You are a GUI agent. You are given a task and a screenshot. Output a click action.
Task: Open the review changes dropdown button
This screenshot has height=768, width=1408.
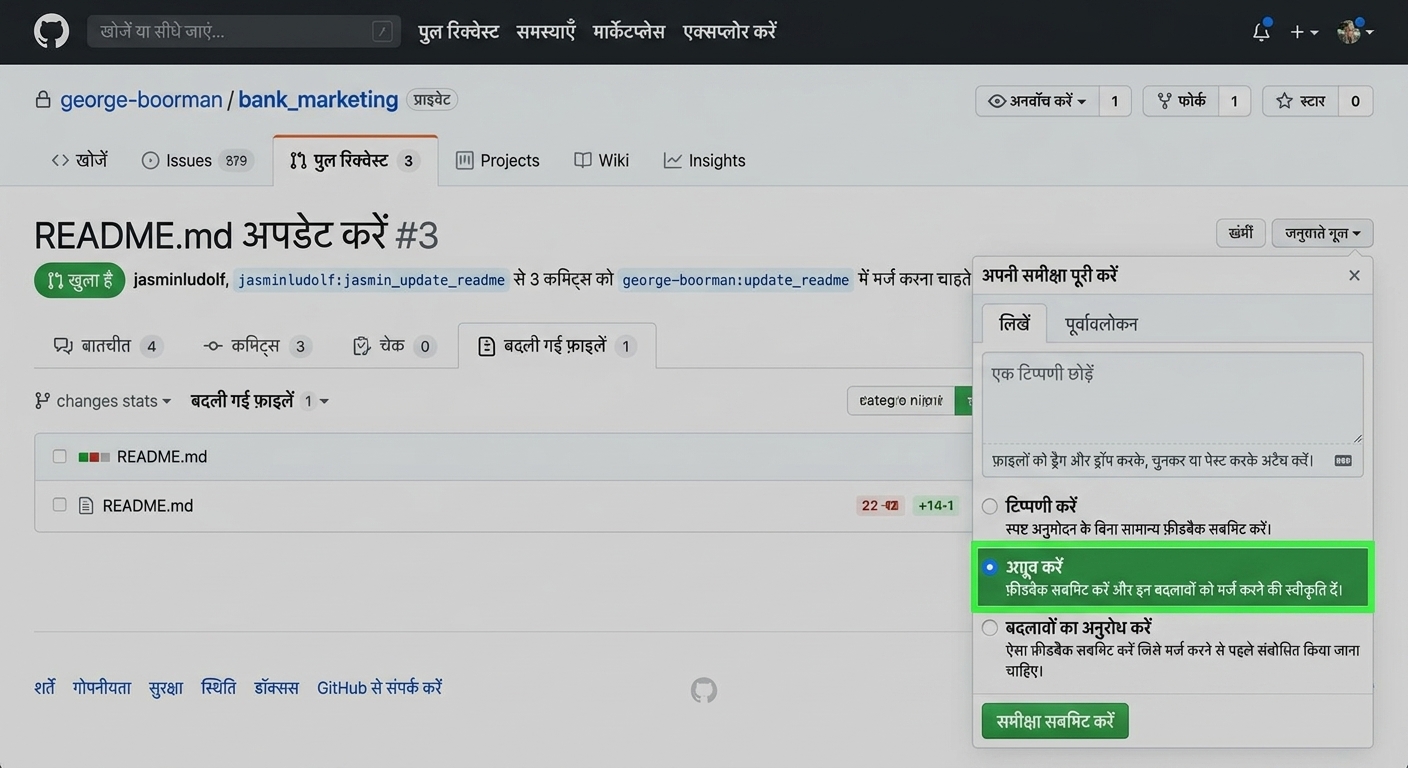1322,233
